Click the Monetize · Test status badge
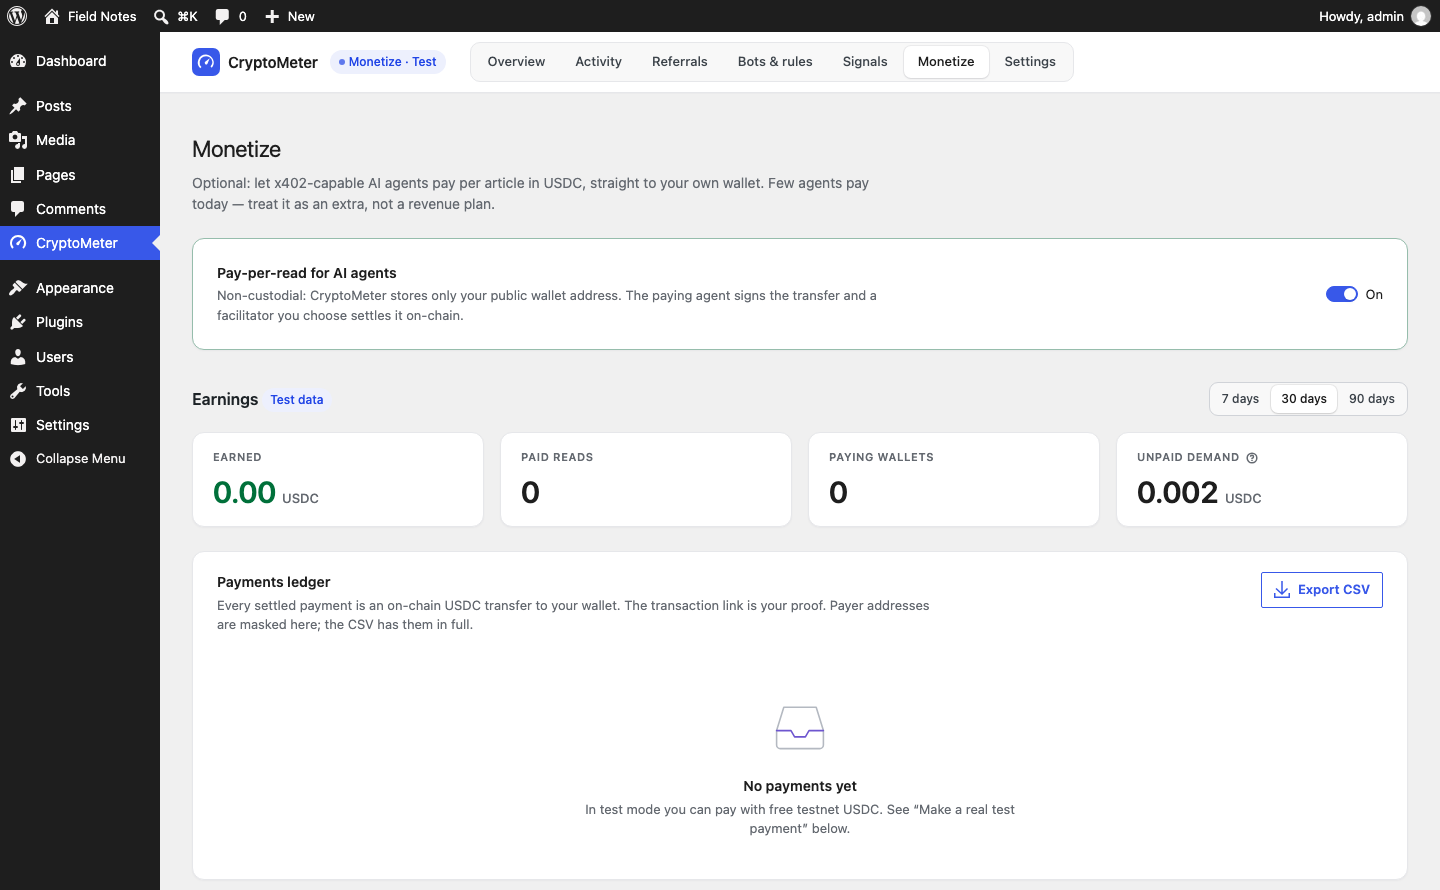1440x890 pixels. click(x=388, y=62)
